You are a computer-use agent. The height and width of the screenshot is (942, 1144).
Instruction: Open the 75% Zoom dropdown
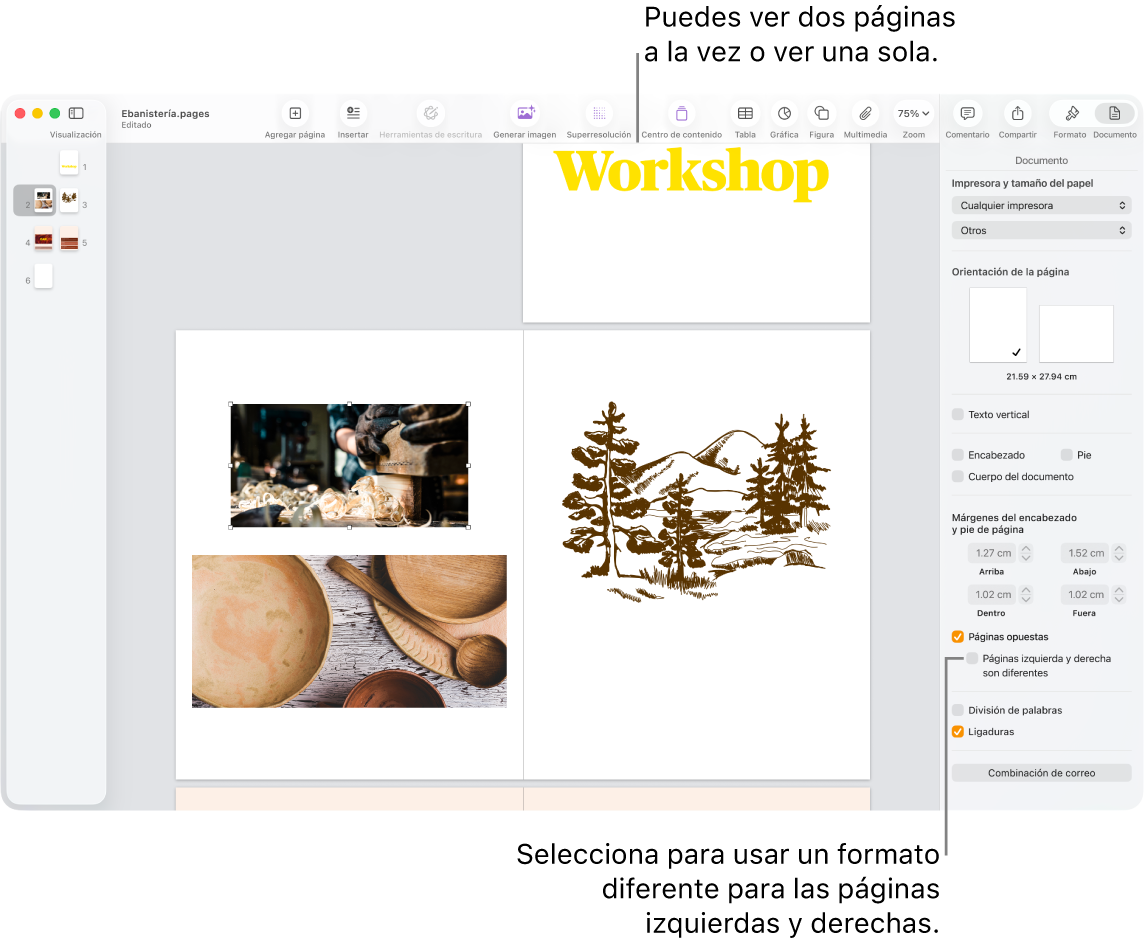pyautogui.click(x=913, y=114)
